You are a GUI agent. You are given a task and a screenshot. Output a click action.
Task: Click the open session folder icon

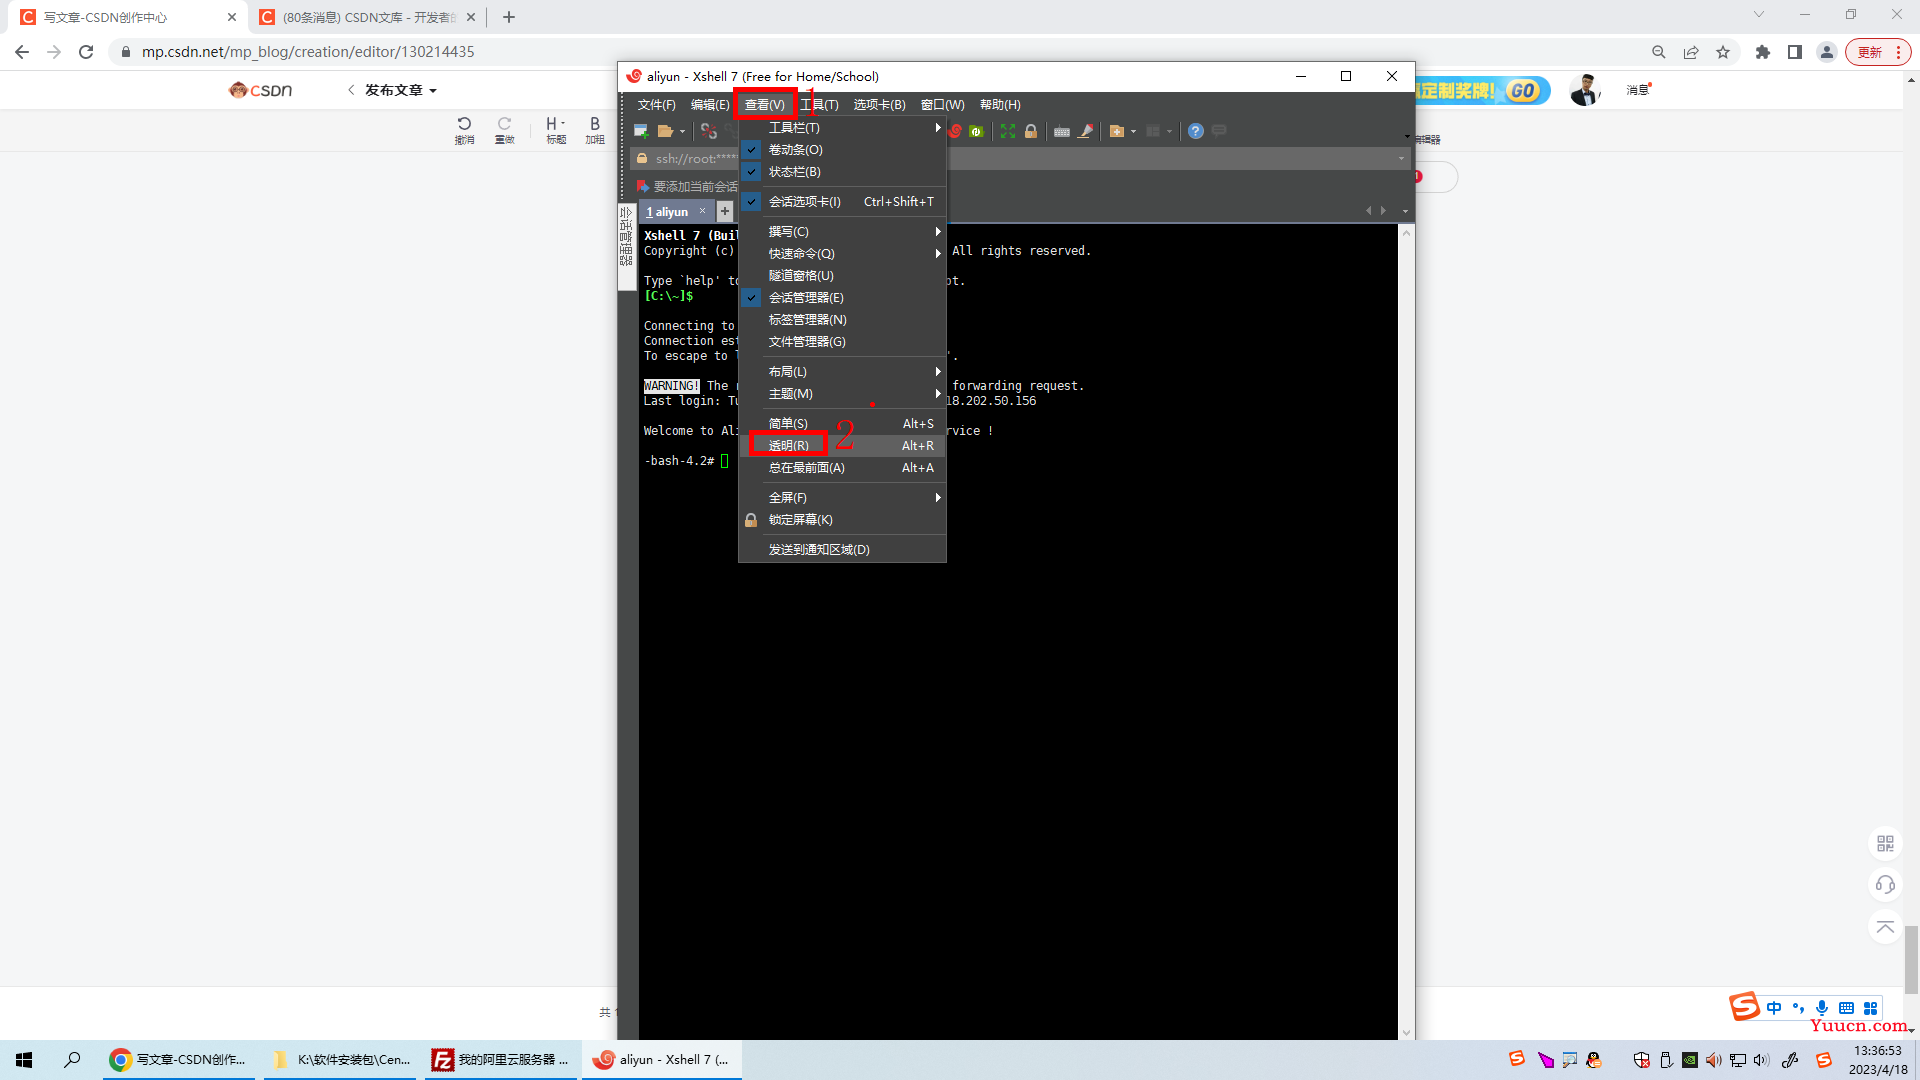[x=665, y=131]
